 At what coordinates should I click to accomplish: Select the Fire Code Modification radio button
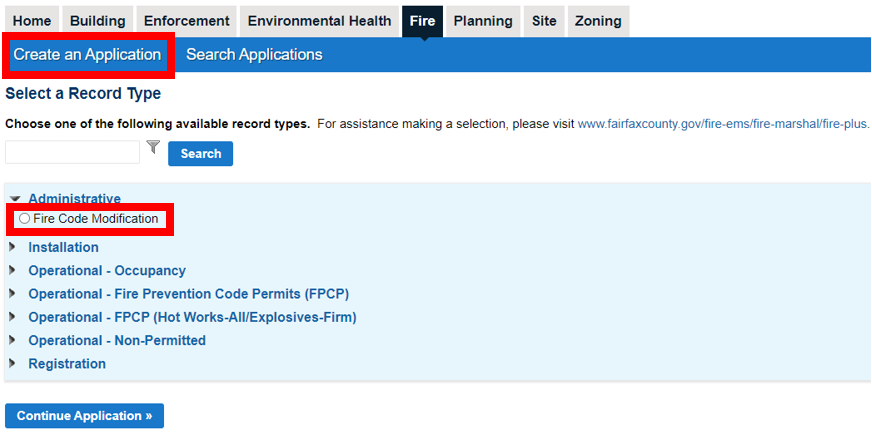click(25, 219)
